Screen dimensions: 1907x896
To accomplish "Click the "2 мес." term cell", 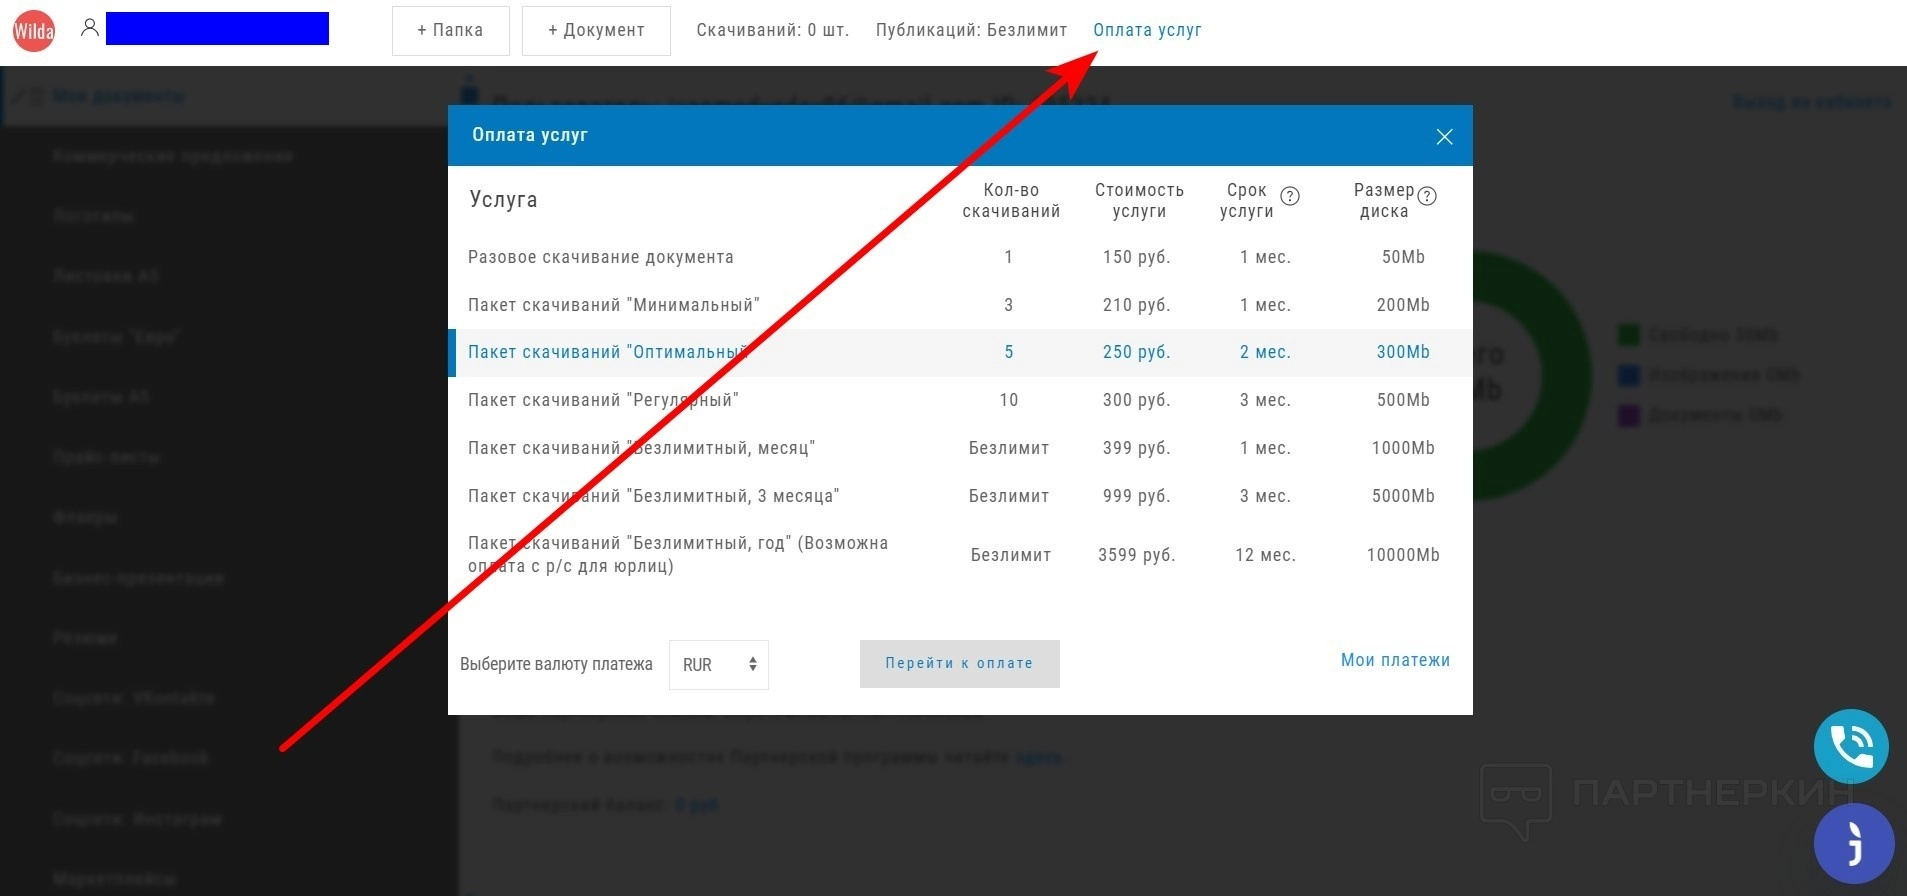I will 1266,352.
